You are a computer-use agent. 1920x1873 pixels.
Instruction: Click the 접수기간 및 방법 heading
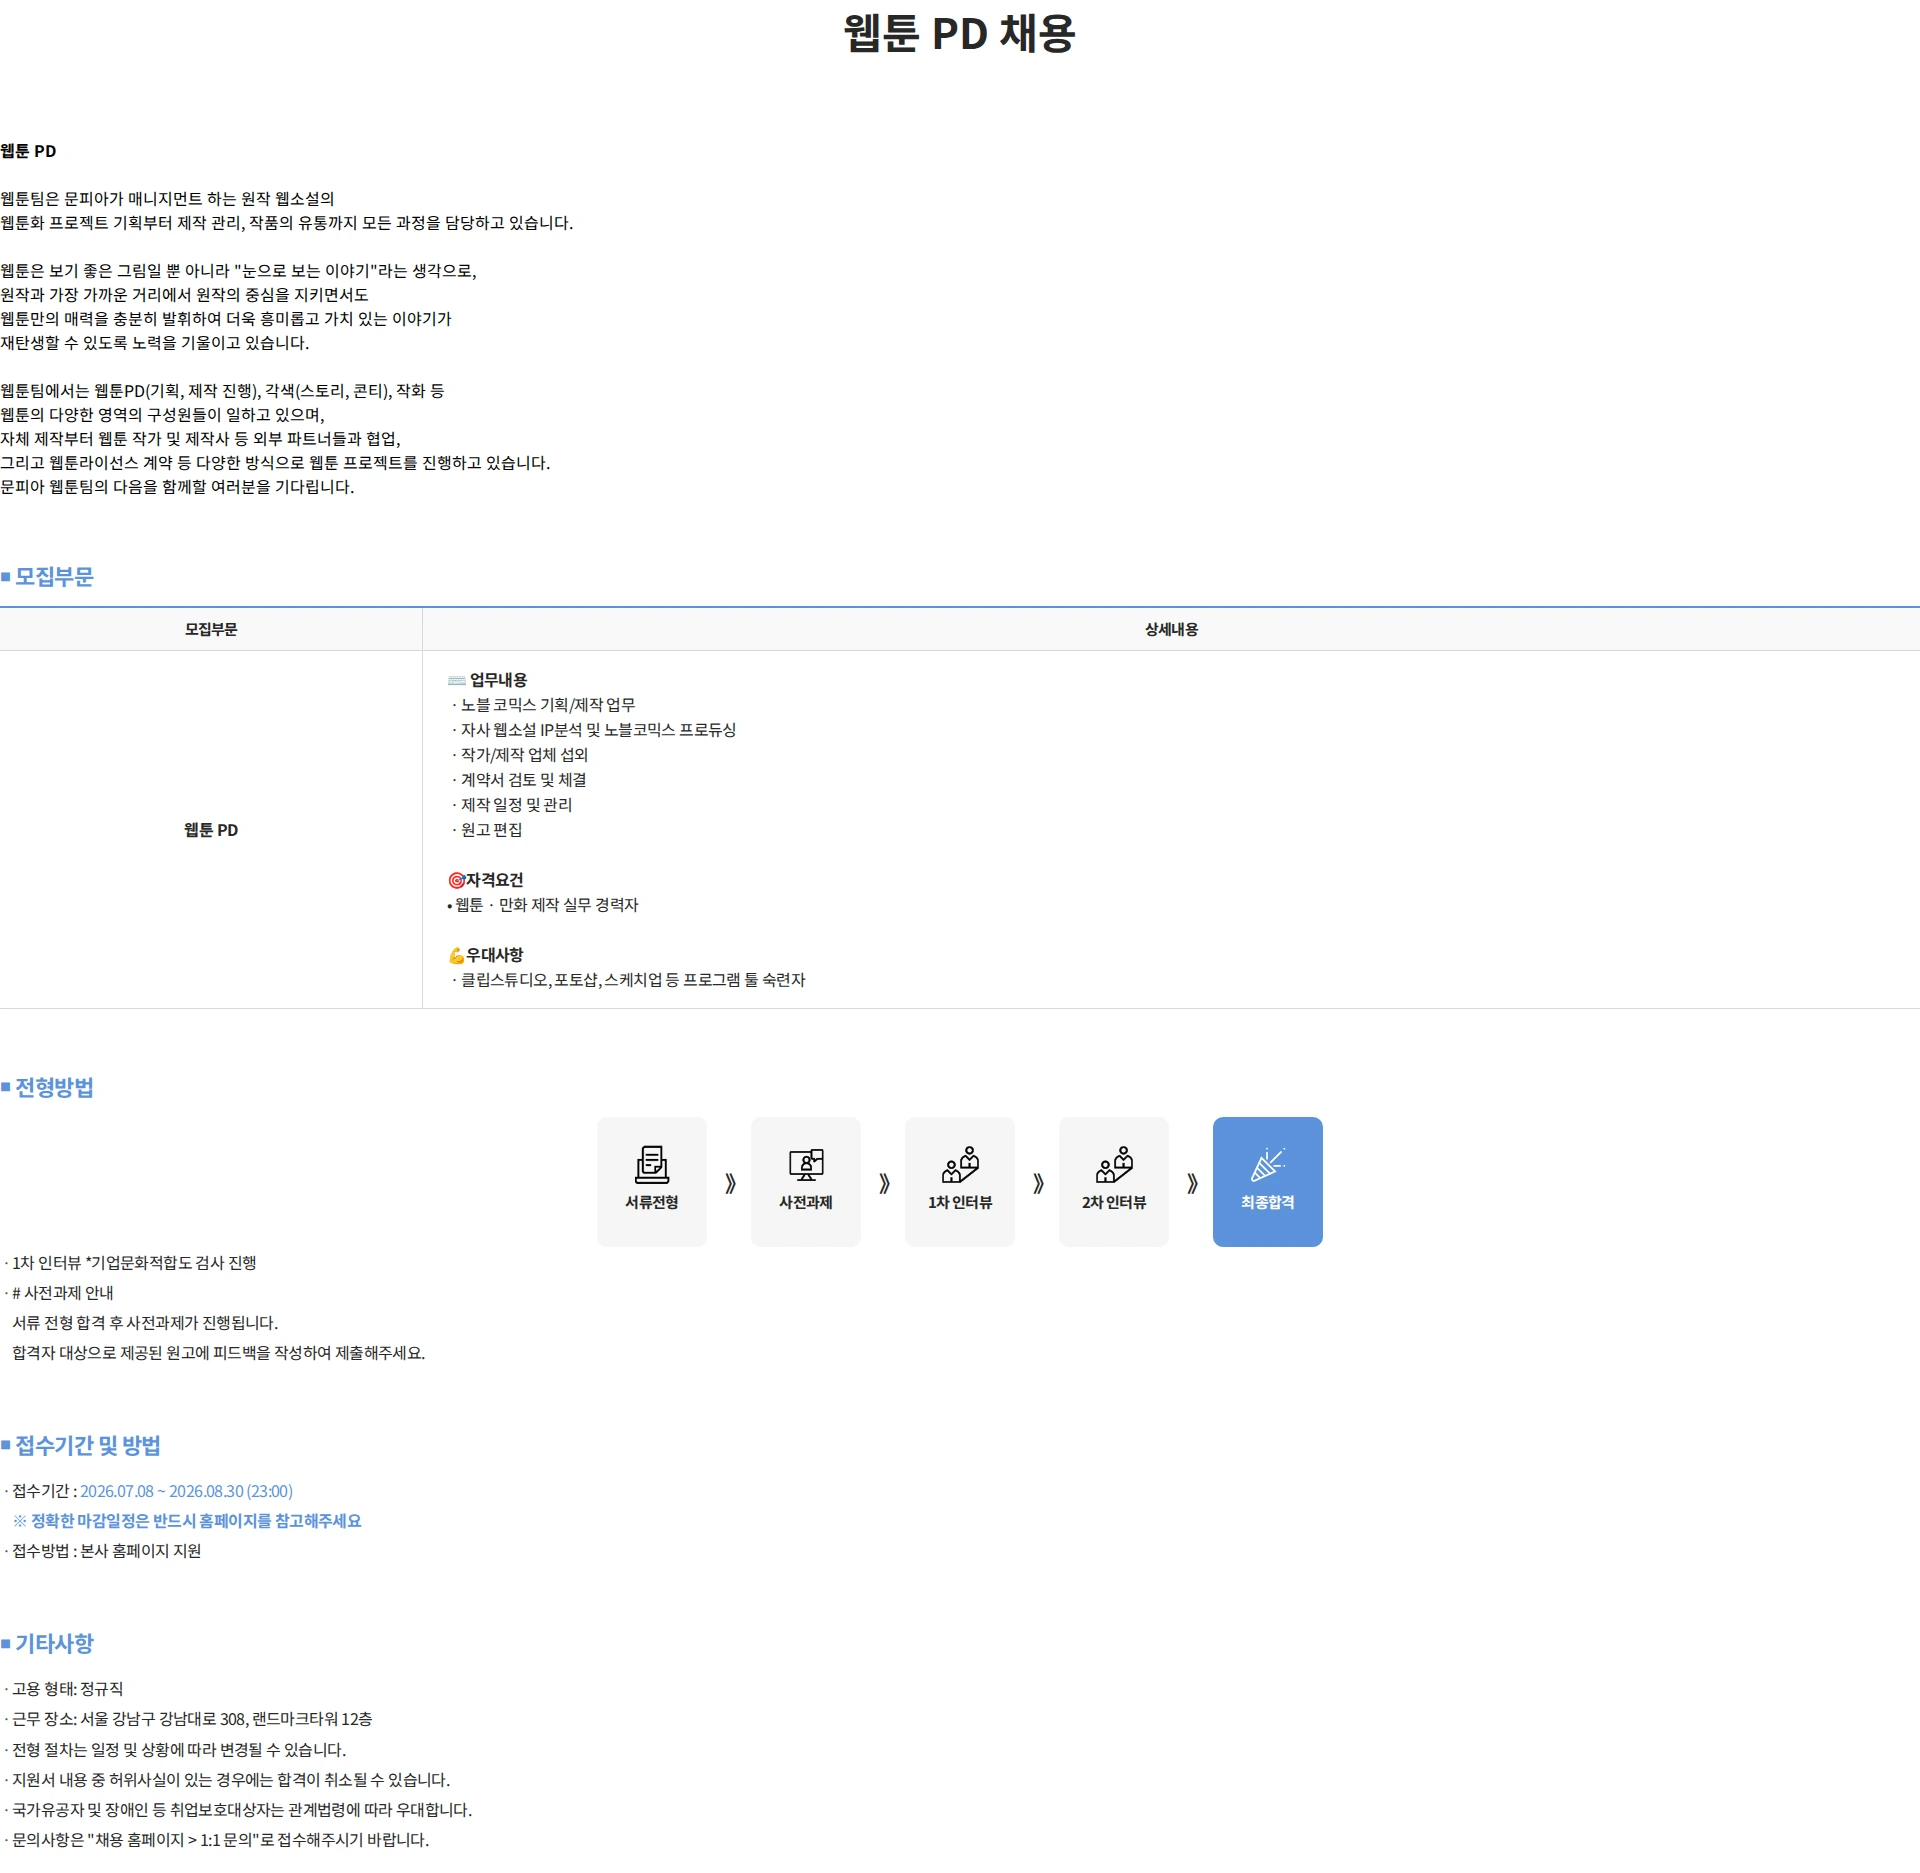(x=88, y=1445)
